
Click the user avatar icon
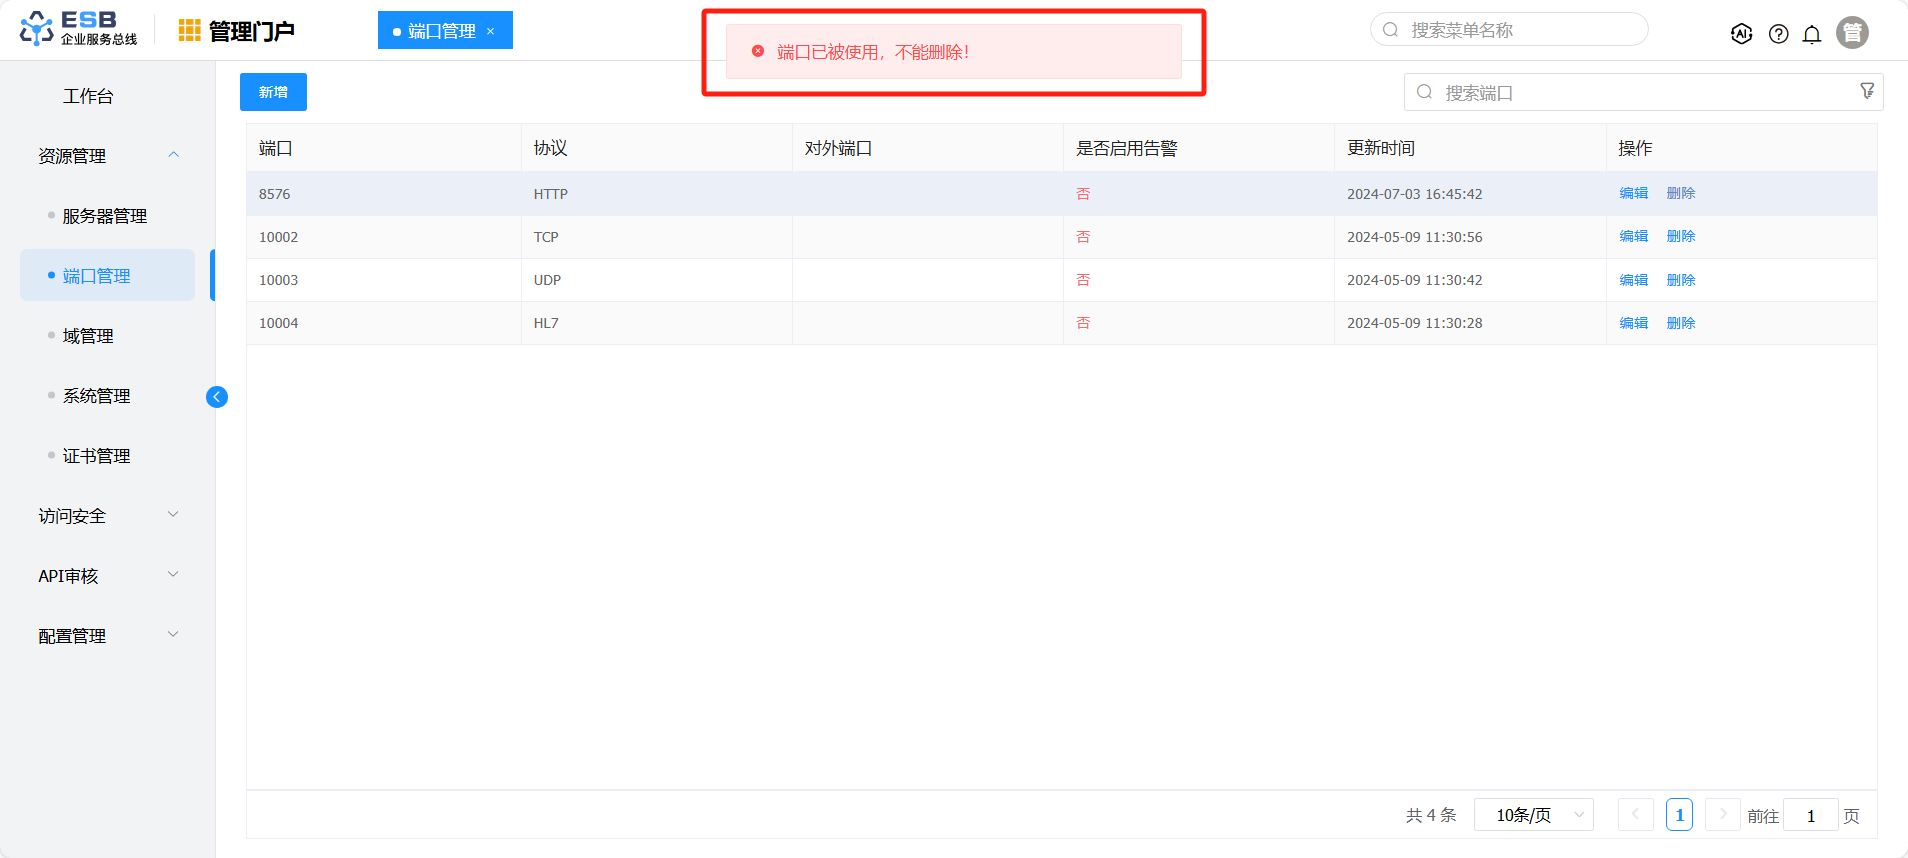pyautogui.click(x=1852, y=33)
